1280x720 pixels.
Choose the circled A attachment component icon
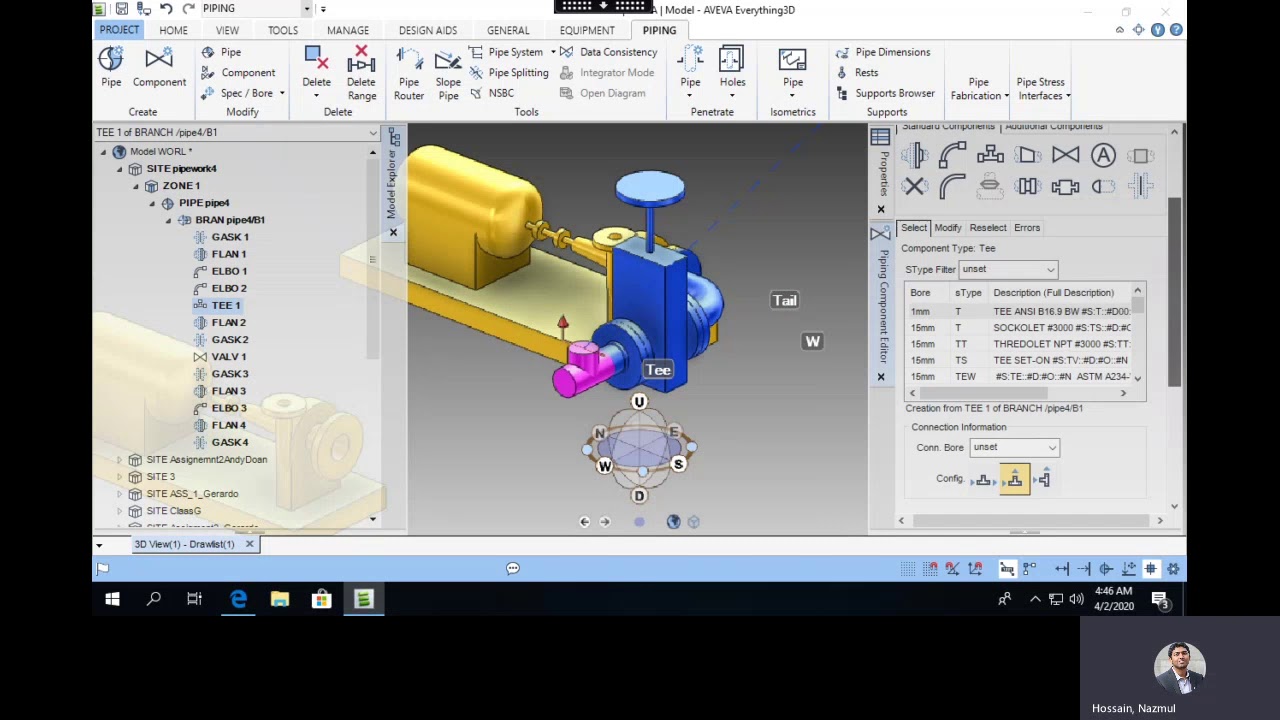pyautogui.click(x=1103, y=155)
